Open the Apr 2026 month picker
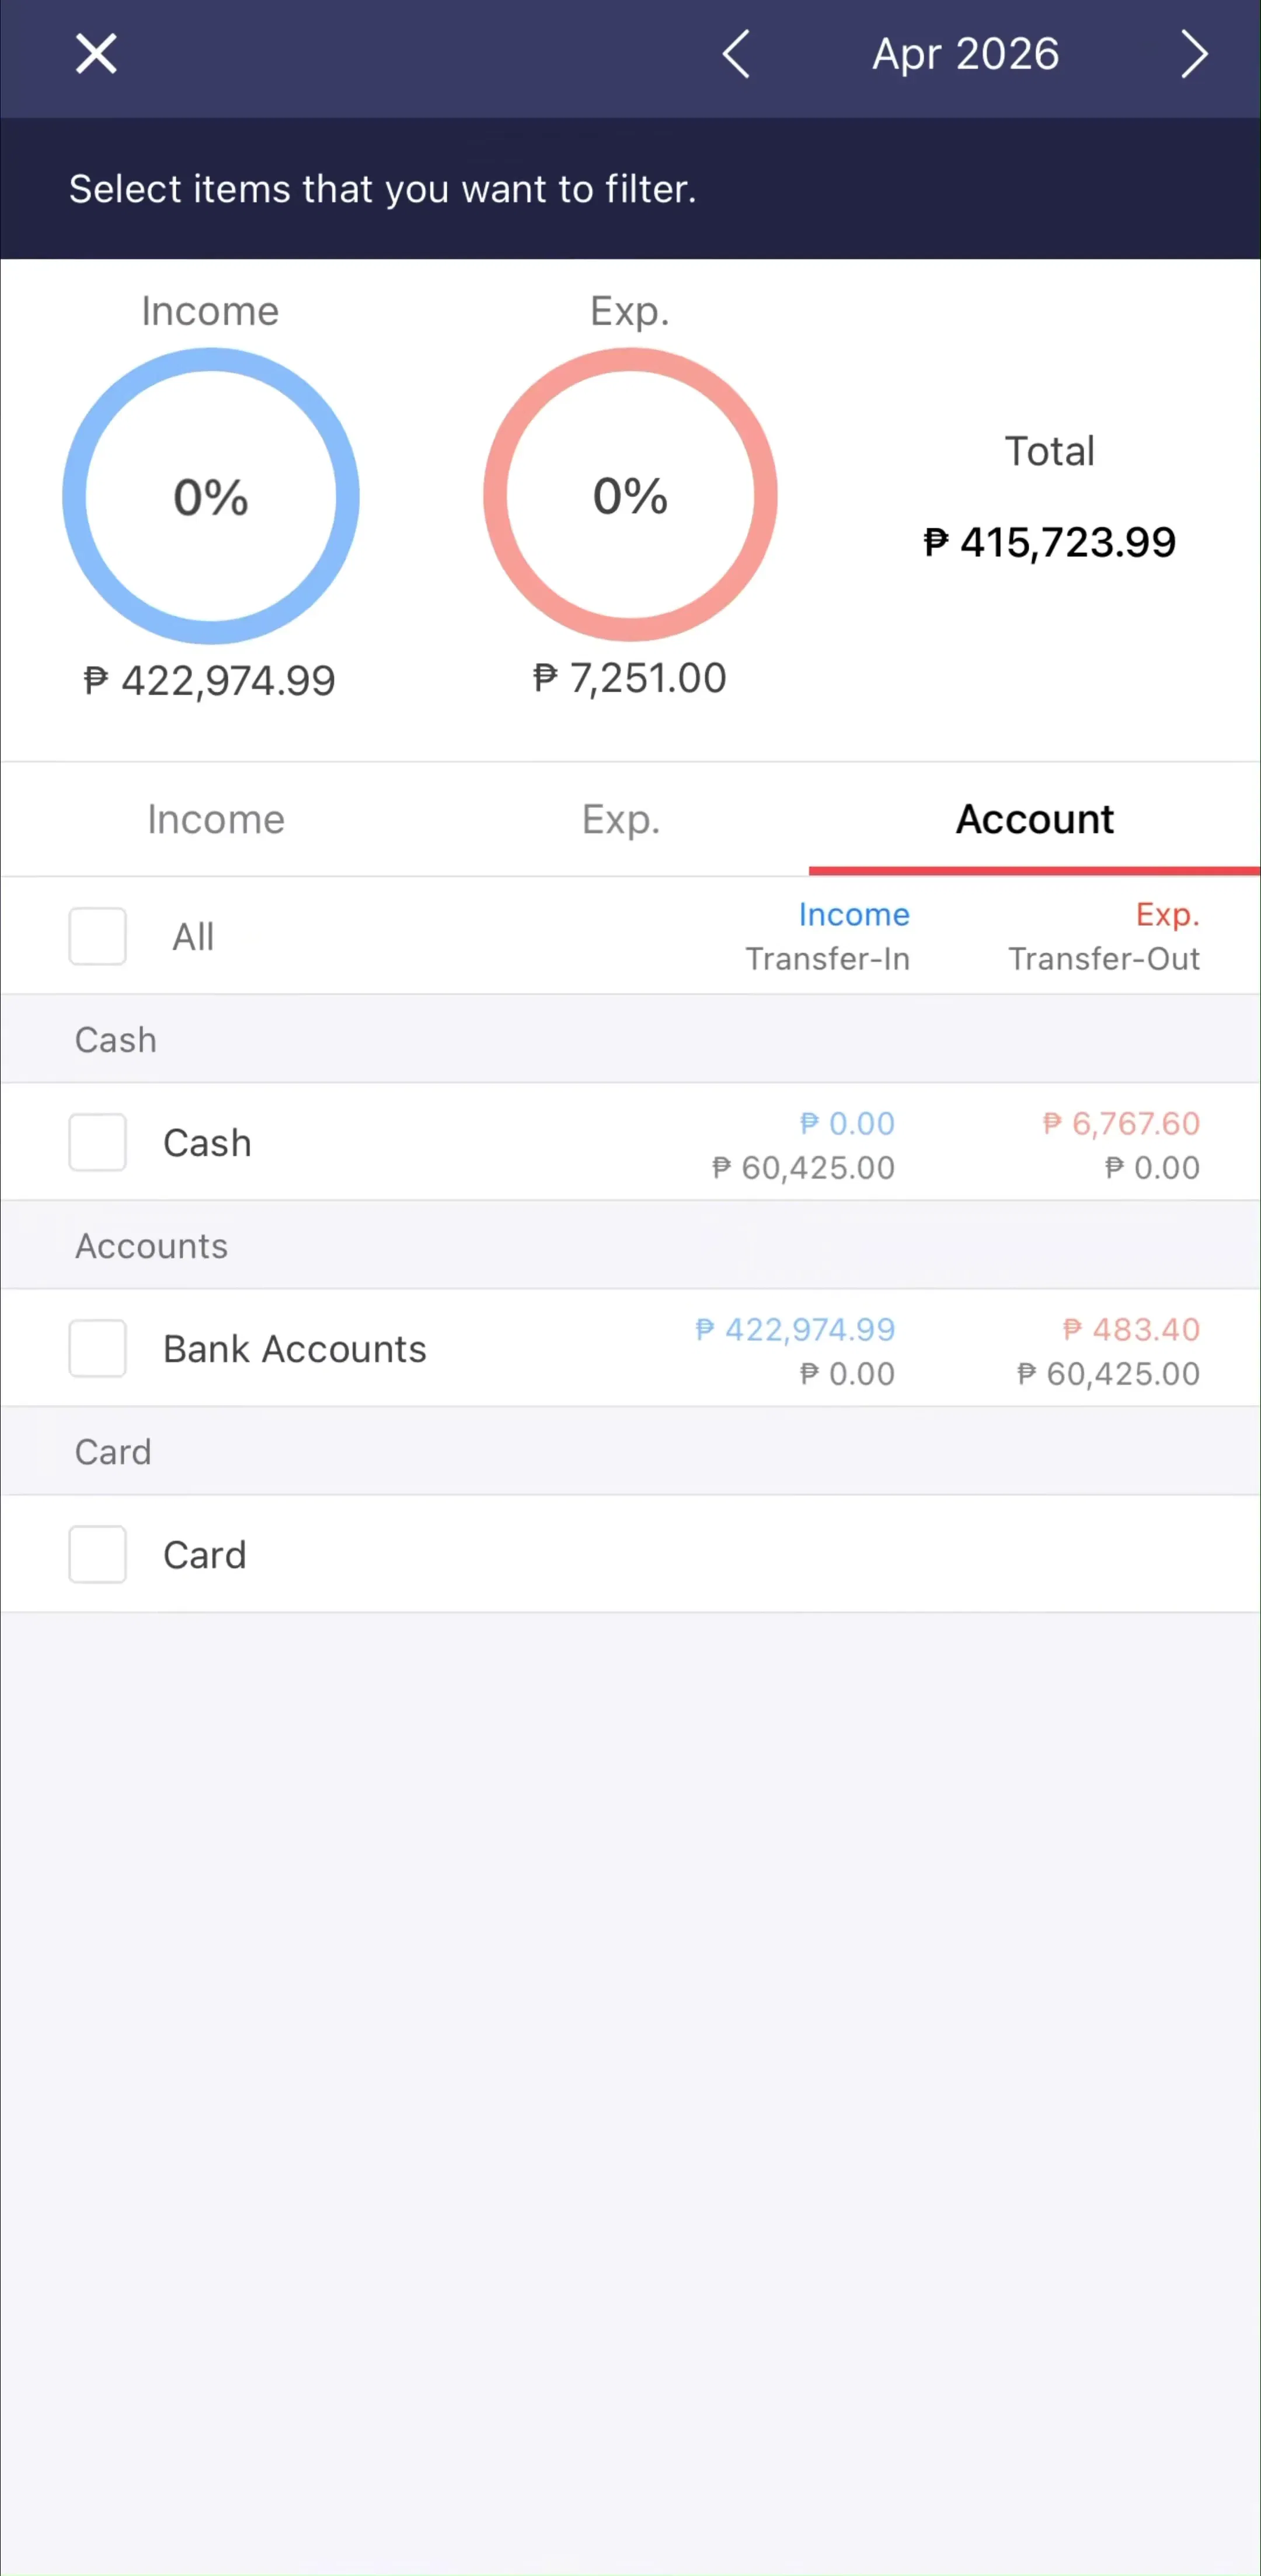Screen dimensions: 1261x2576 coord(965,54)
